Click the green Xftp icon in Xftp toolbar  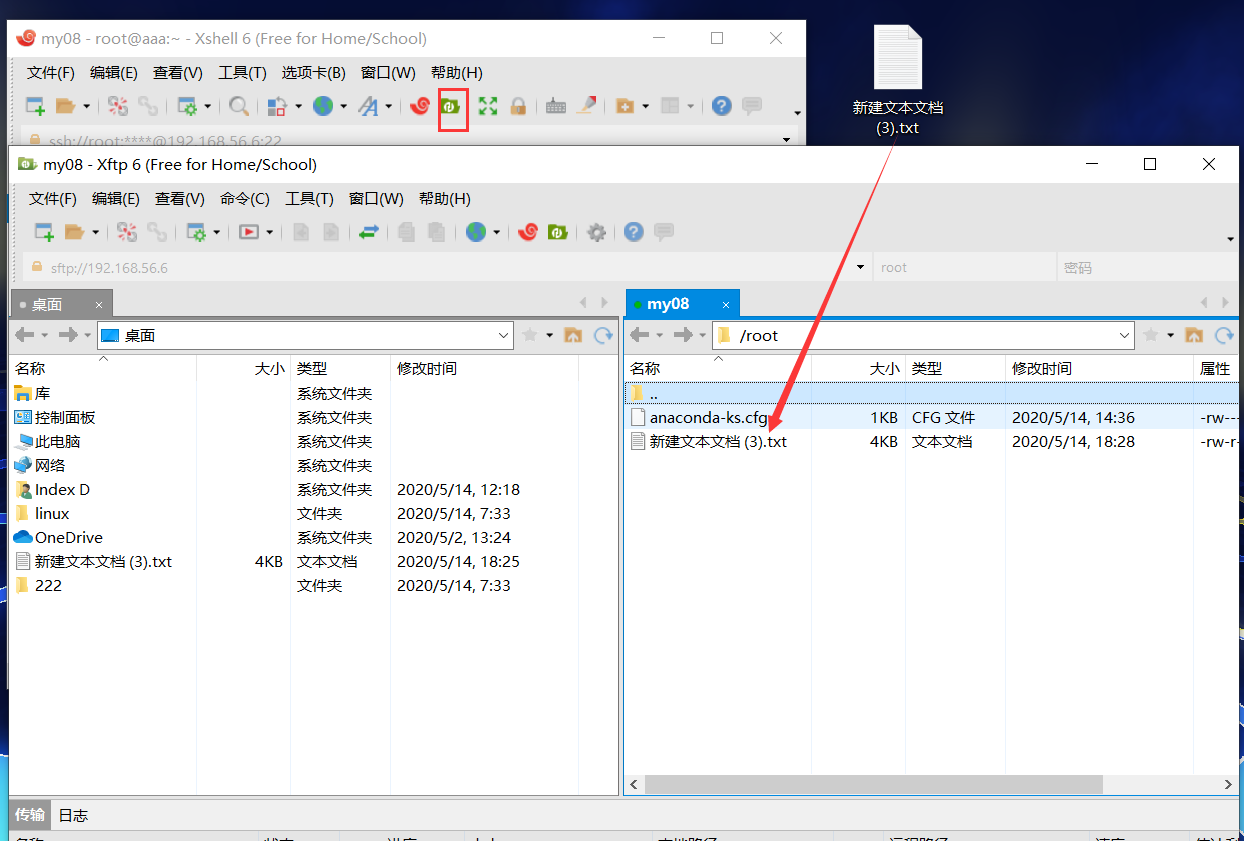click(x=558, y=232)
